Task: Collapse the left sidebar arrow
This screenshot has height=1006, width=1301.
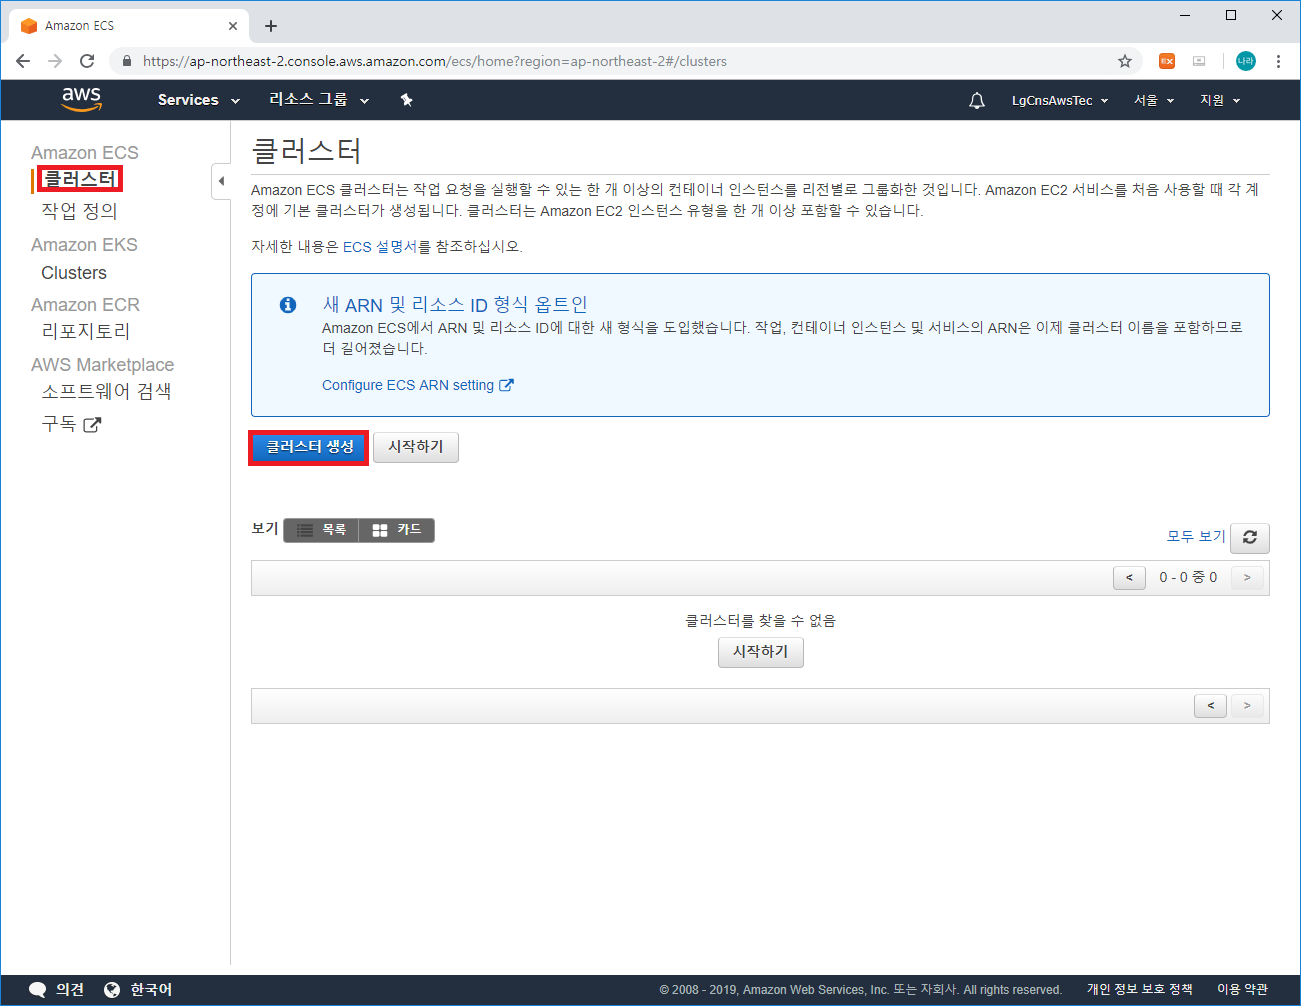Action: (221, 181)
